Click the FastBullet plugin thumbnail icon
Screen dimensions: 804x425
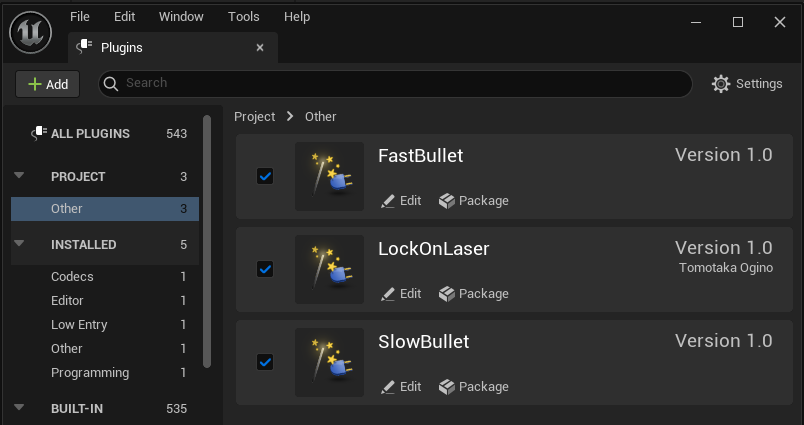[x=329, y=177]
